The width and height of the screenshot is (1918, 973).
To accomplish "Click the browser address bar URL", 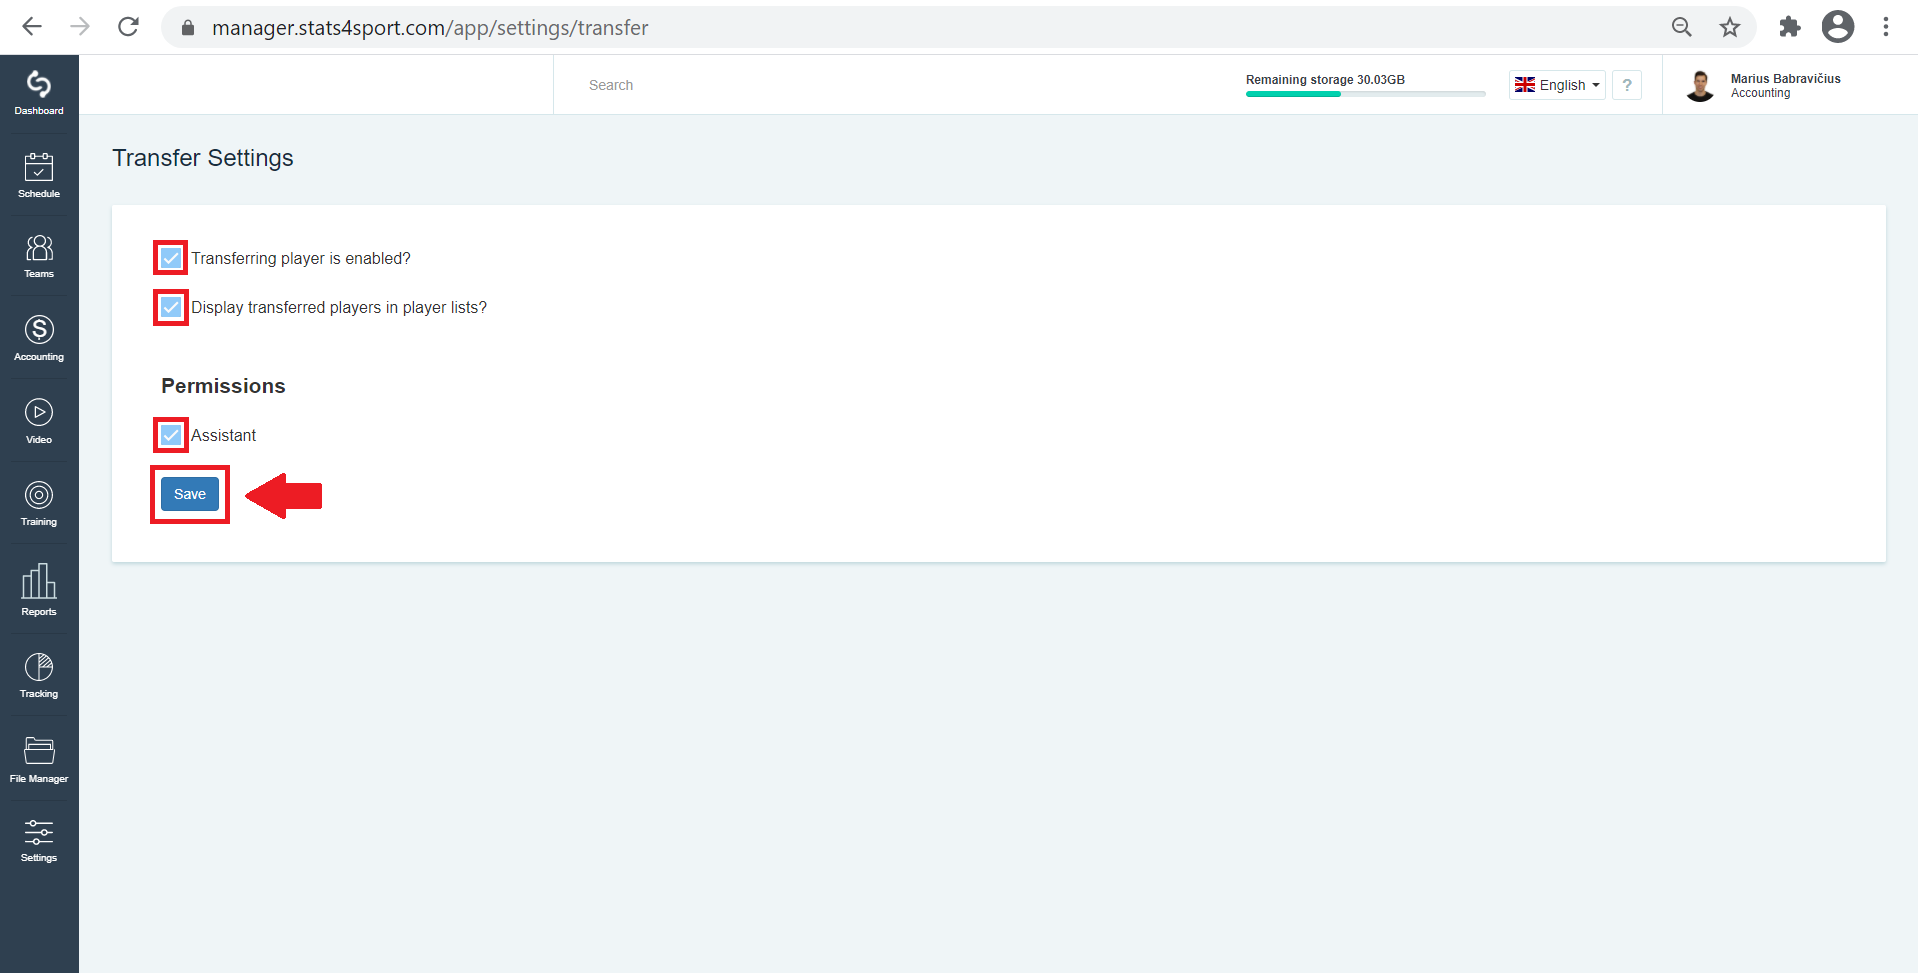I will (x=430, y=28).
